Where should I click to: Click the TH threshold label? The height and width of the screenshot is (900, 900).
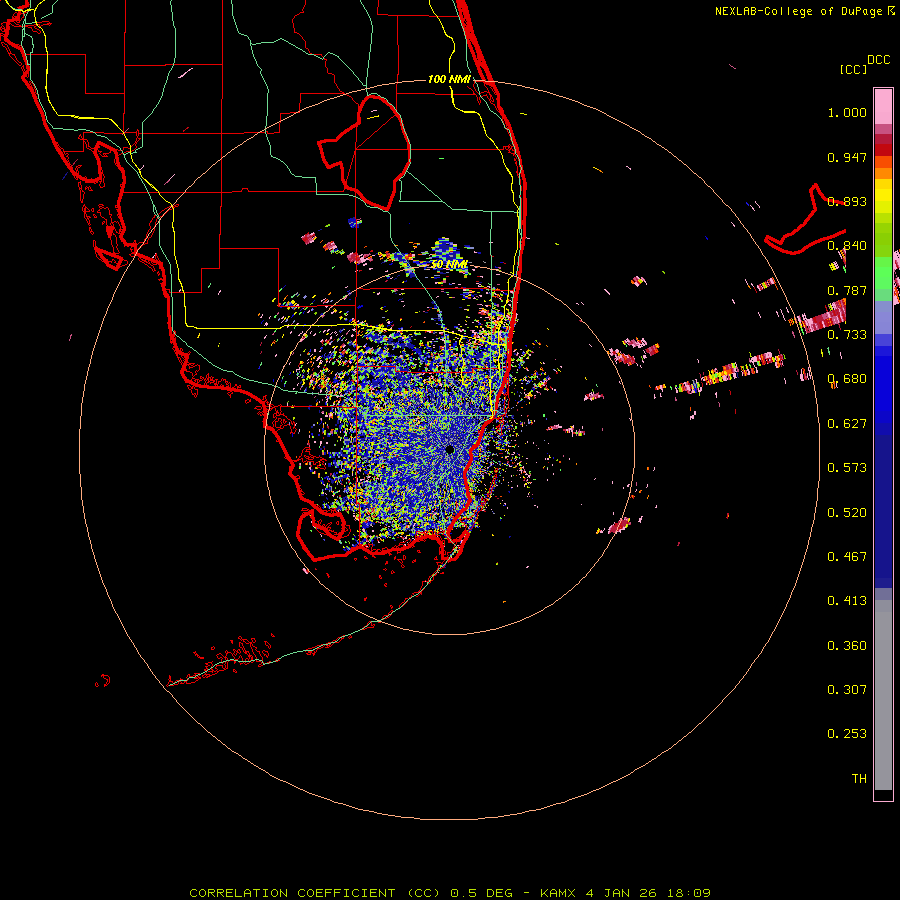[859, 779]
